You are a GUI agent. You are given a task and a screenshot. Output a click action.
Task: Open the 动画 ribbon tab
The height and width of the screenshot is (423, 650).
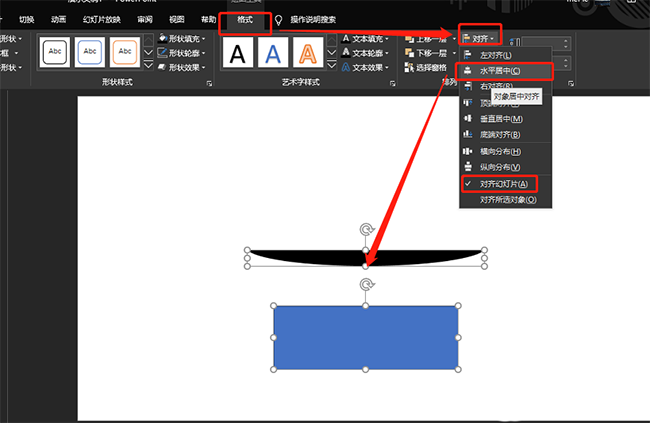[58, 19]
